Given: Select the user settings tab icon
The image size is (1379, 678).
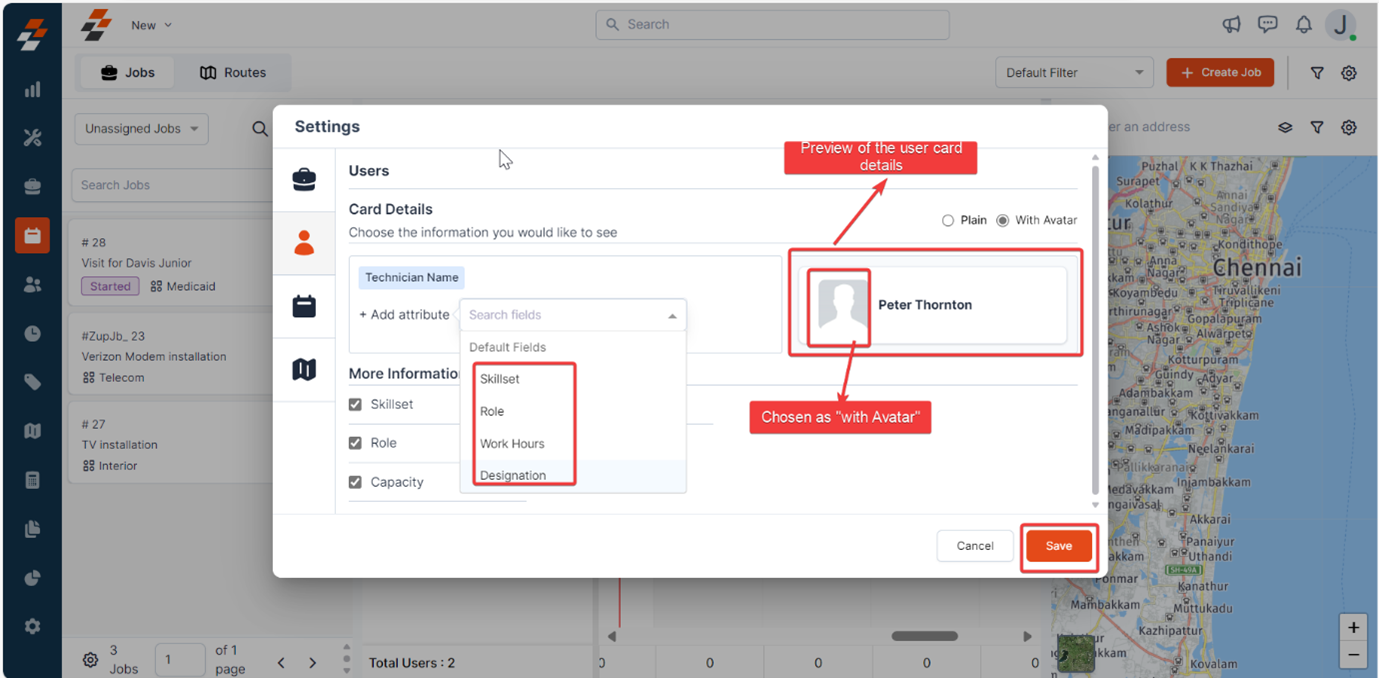Looking at the screenshot, I should (x=304, y=243).
